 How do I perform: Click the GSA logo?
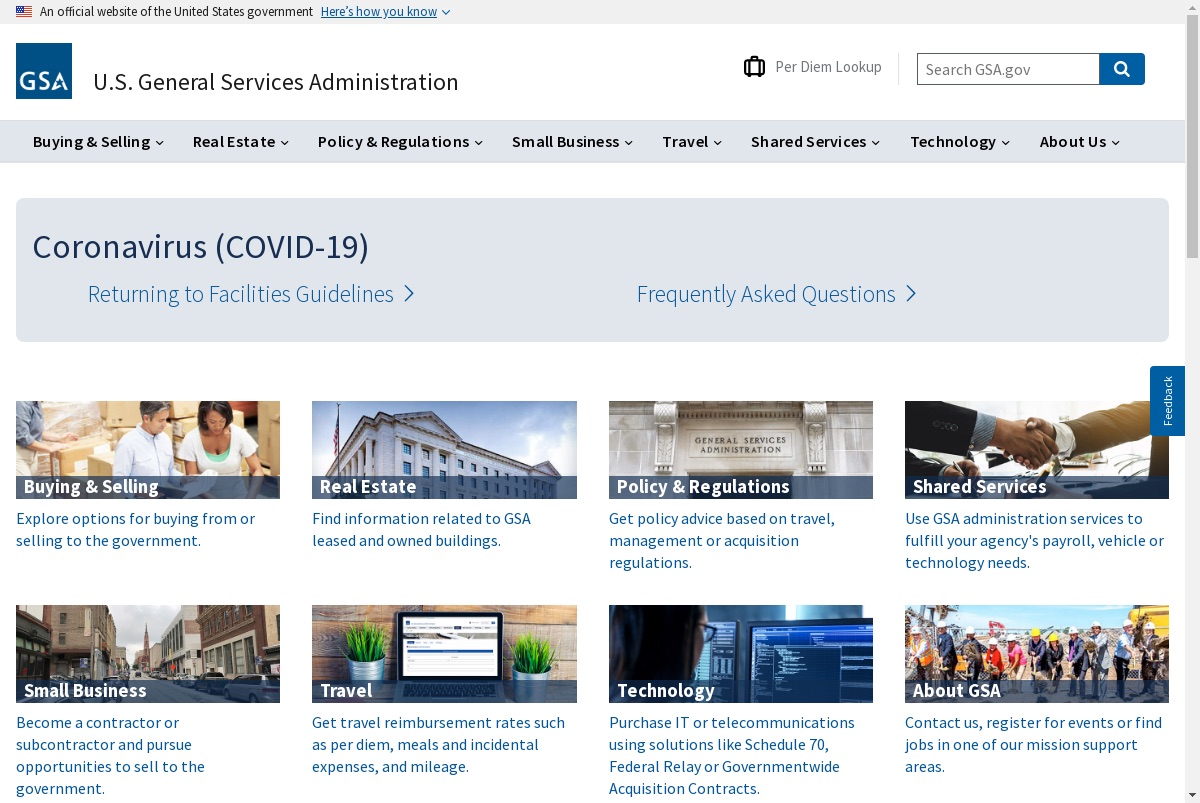(x=44, y=71)
